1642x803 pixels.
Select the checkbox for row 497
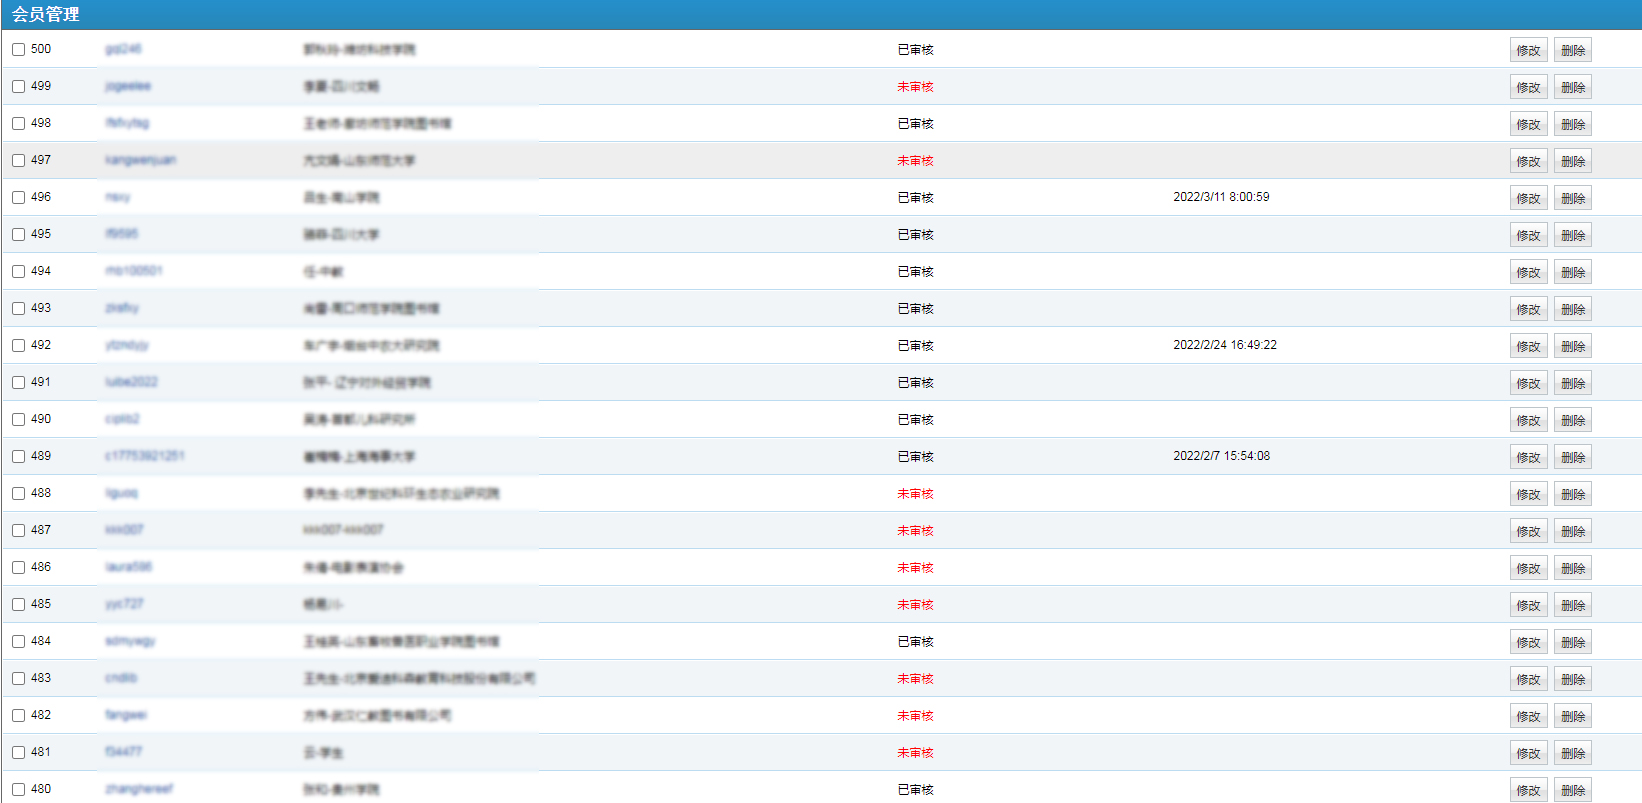[18, 160]
